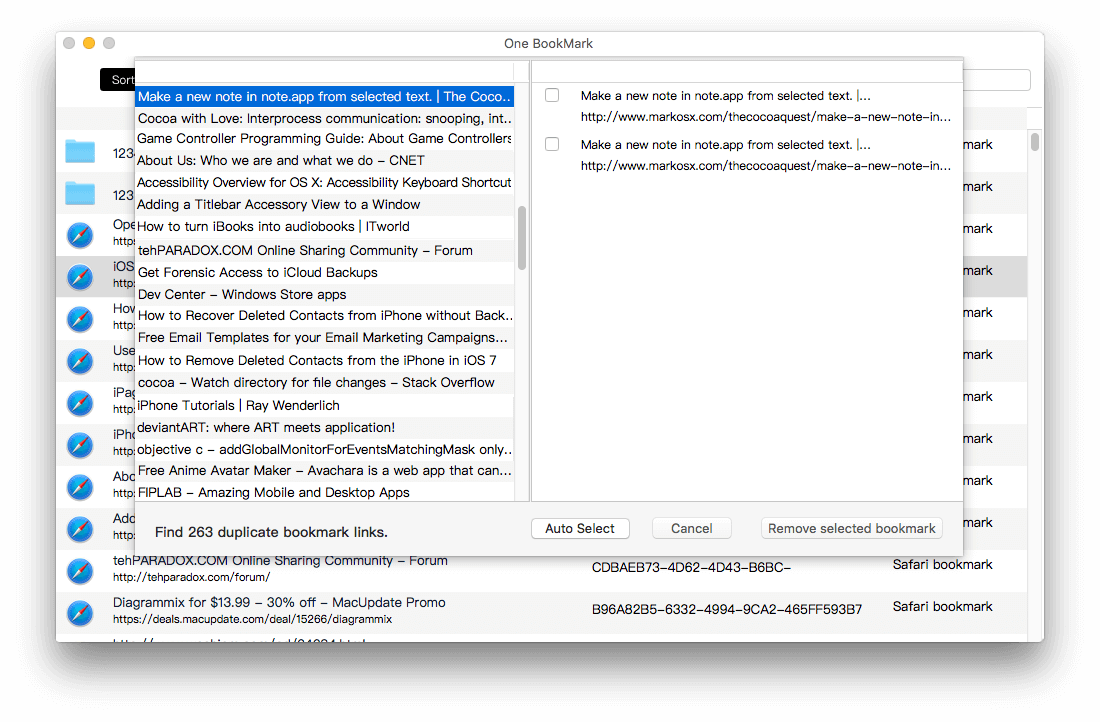This screenshot has height=722, width=1100.
Task: Click the black Sort button
Action: pyautogui.click(x=121, y=79)
